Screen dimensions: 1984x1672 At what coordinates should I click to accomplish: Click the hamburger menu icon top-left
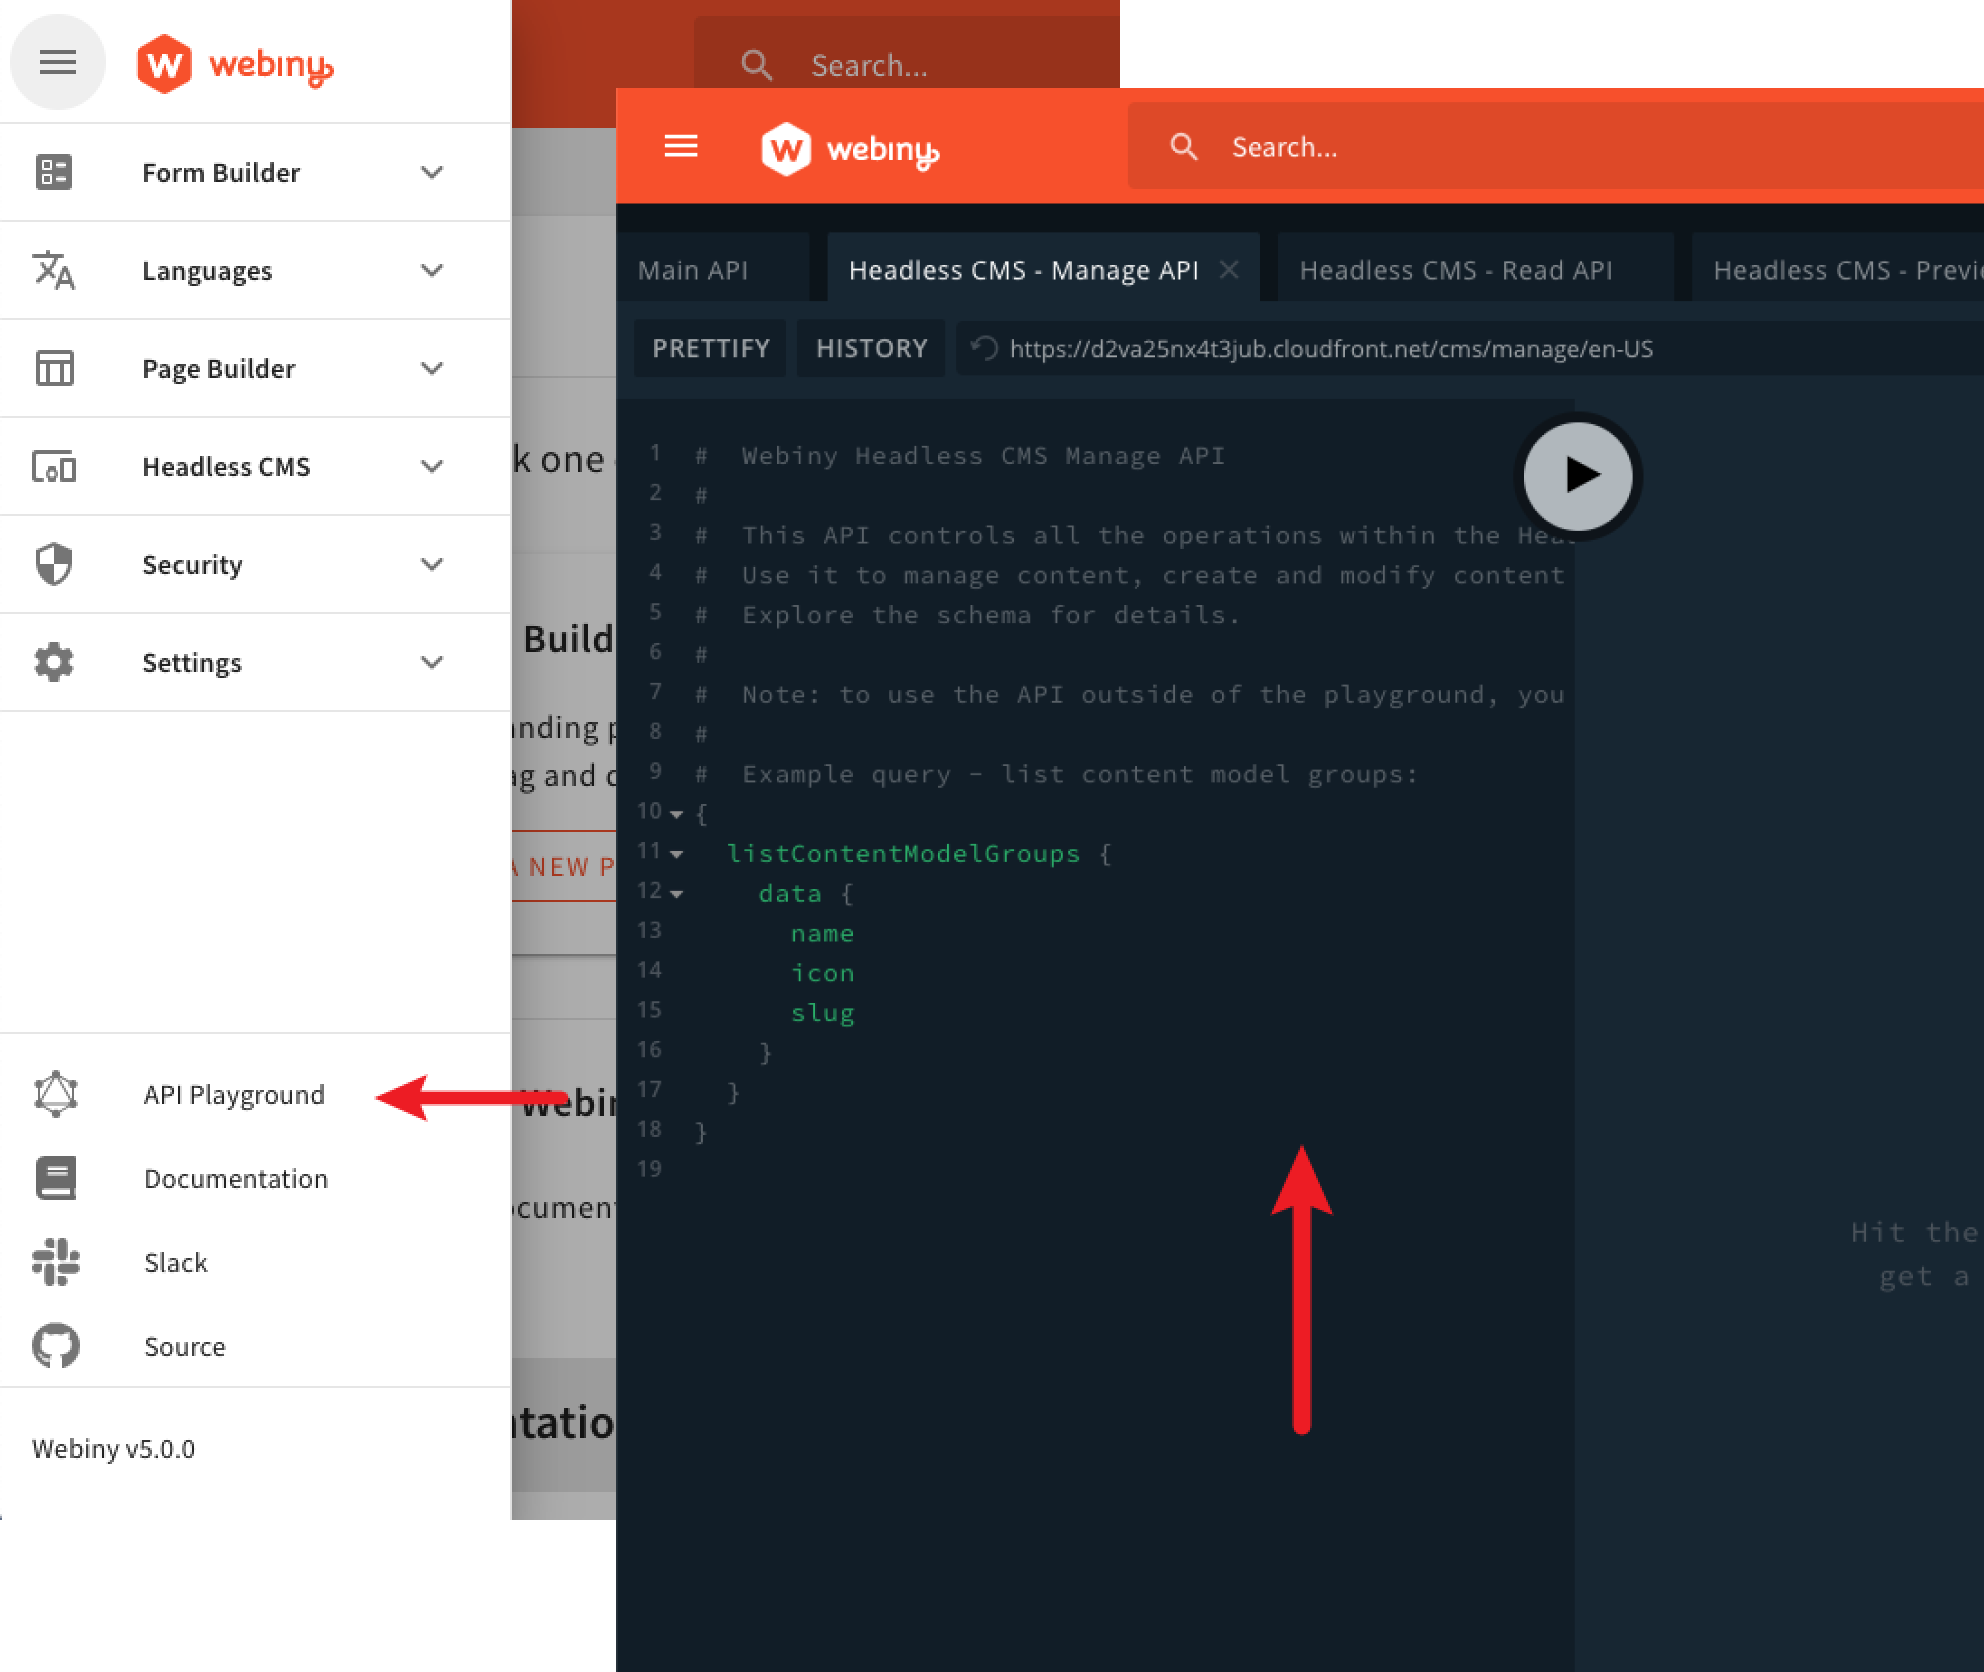(x=56, y=60)
